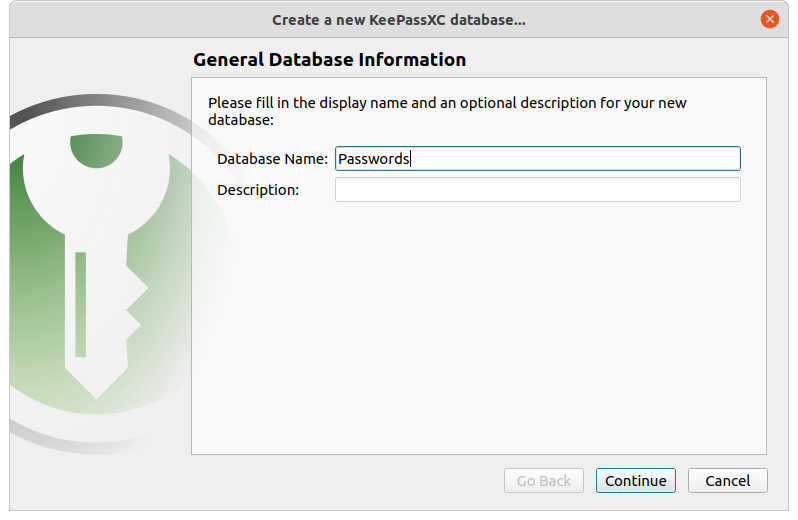Image resolution: width=798 pixels, height=520 pixels.
Task: Select the empty Description input field
Action: 537,190
